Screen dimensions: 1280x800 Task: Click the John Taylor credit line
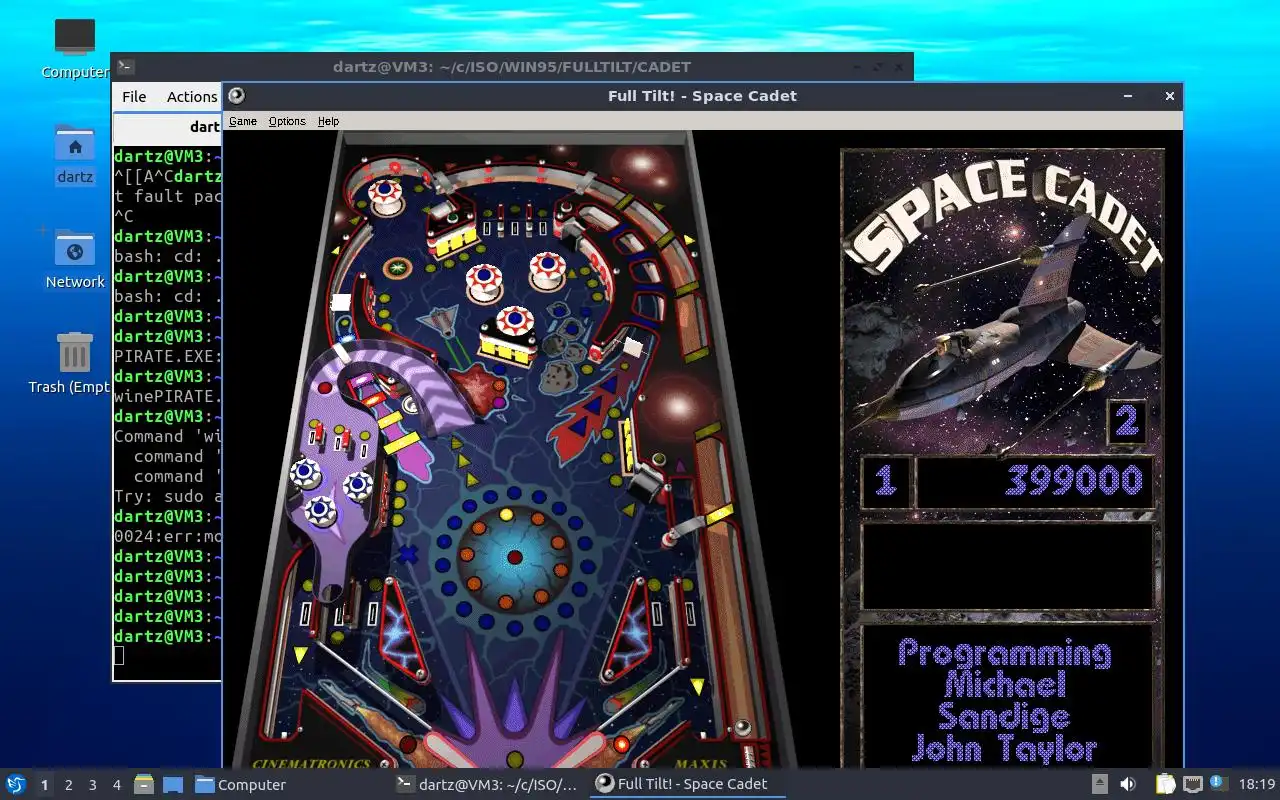click(x=1005, y=748)
